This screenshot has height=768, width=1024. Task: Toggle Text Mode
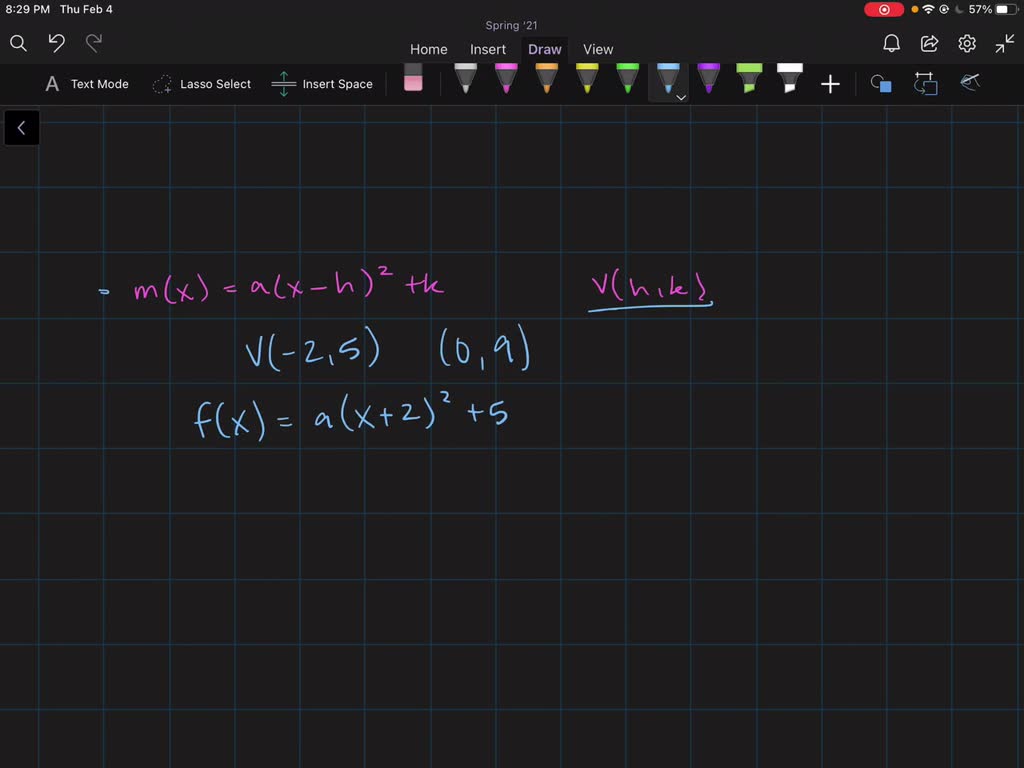[x=86, y=84]
